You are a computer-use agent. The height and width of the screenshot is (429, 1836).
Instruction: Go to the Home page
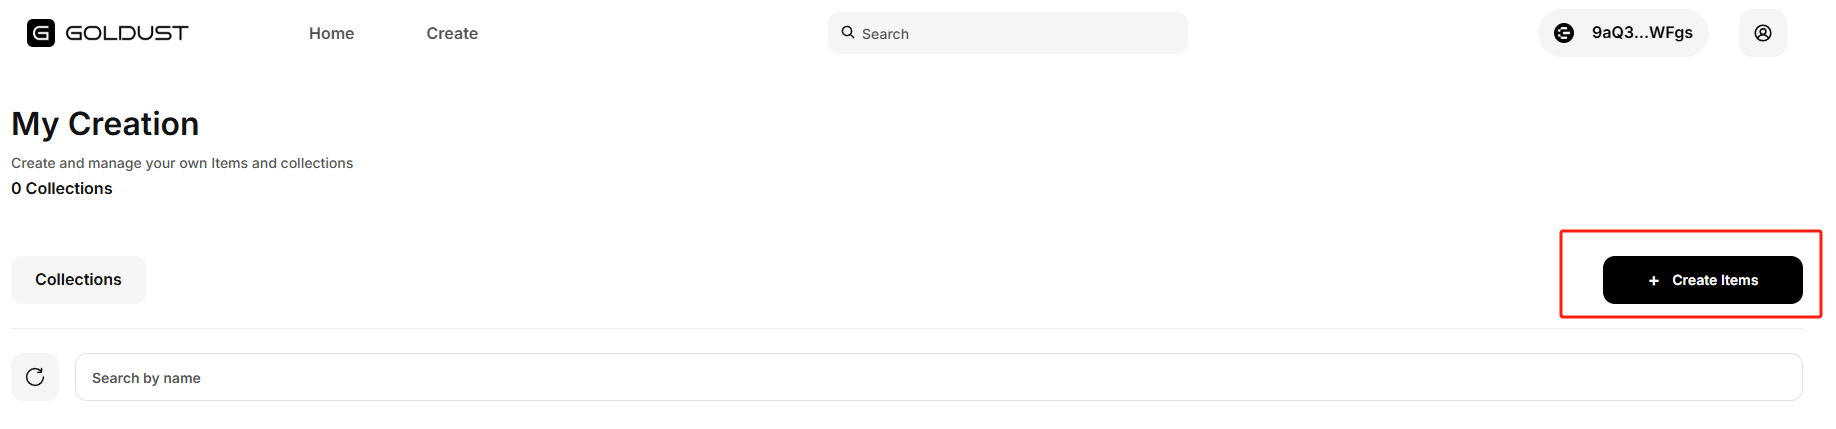tap(331, 33)
